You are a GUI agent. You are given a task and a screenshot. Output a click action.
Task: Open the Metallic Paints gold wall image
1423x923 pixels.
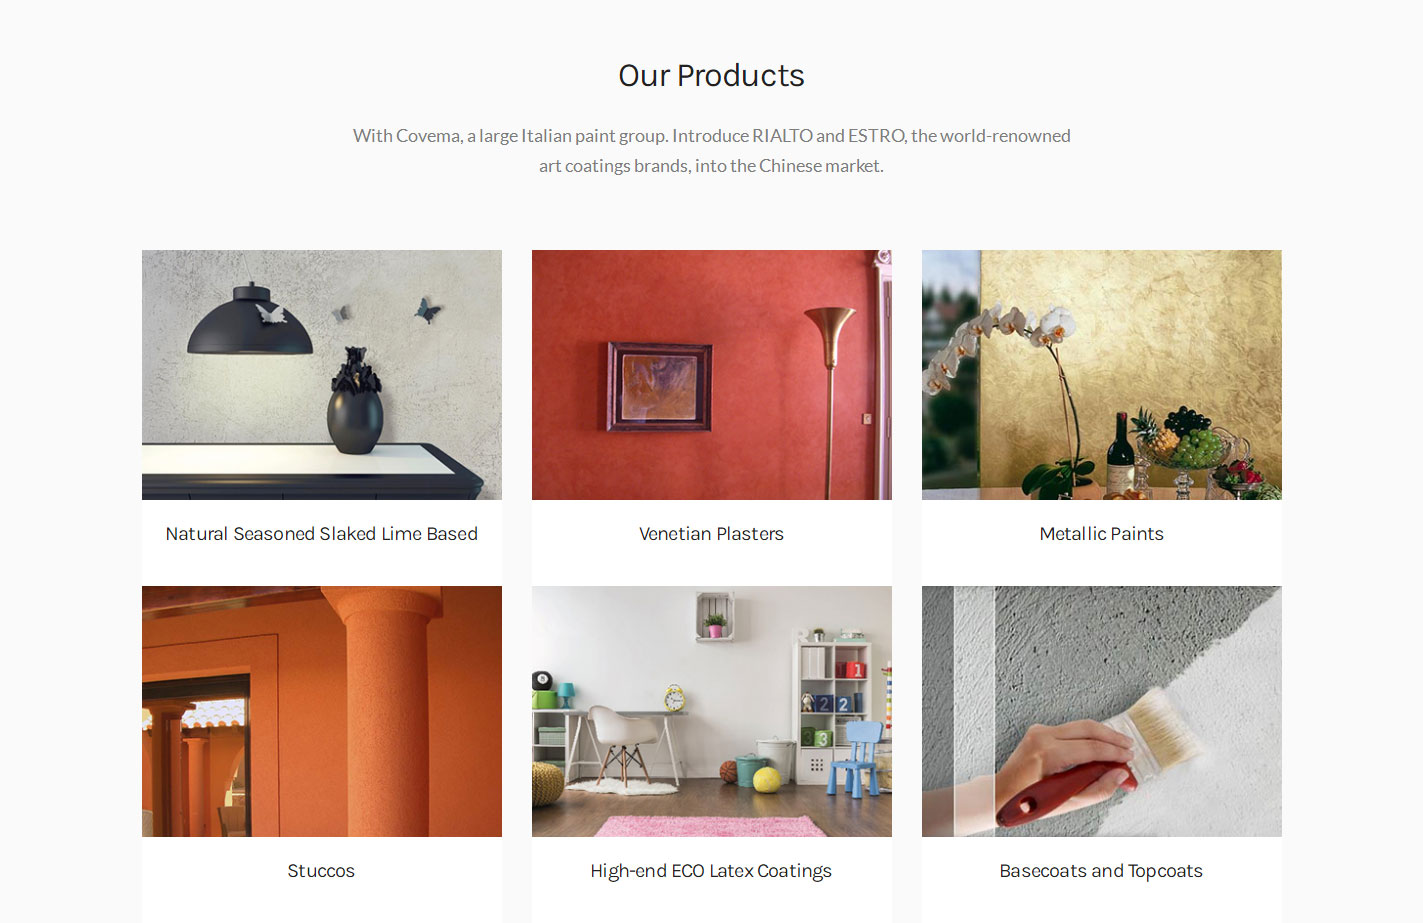1102,375
